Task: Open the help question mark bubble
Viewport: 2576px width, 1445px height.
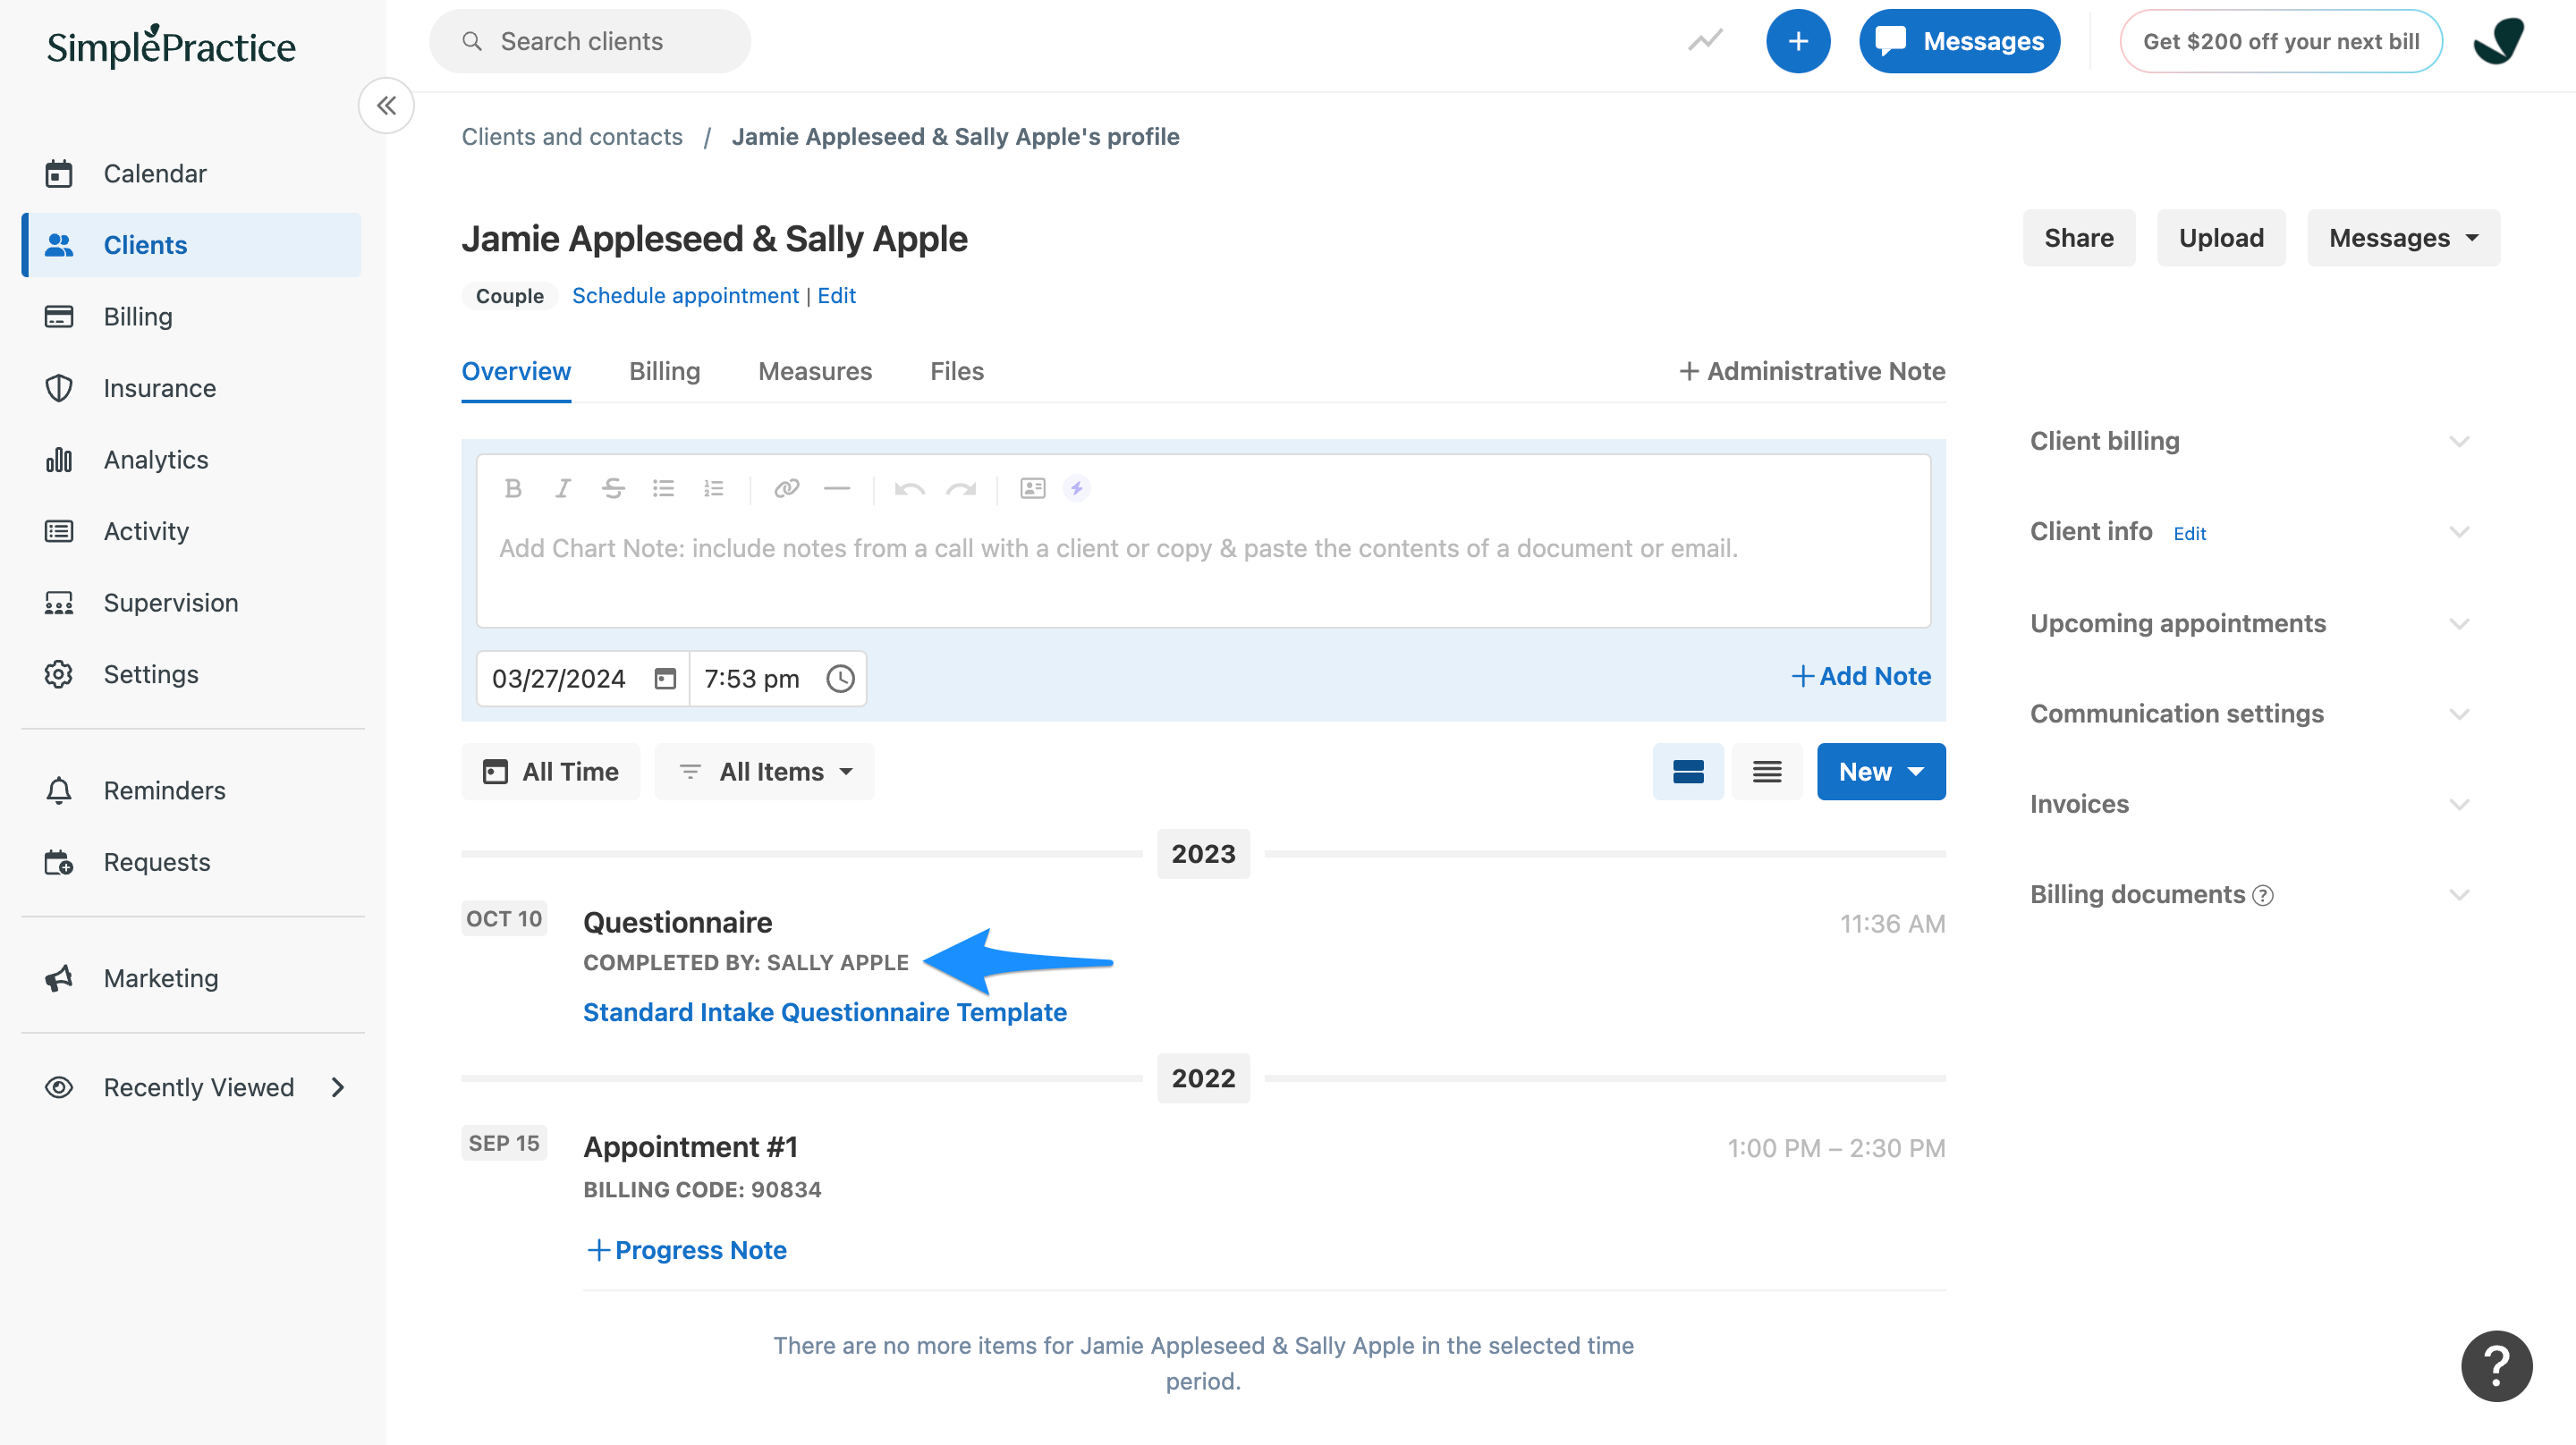Action: [x=2496, y=1365]
